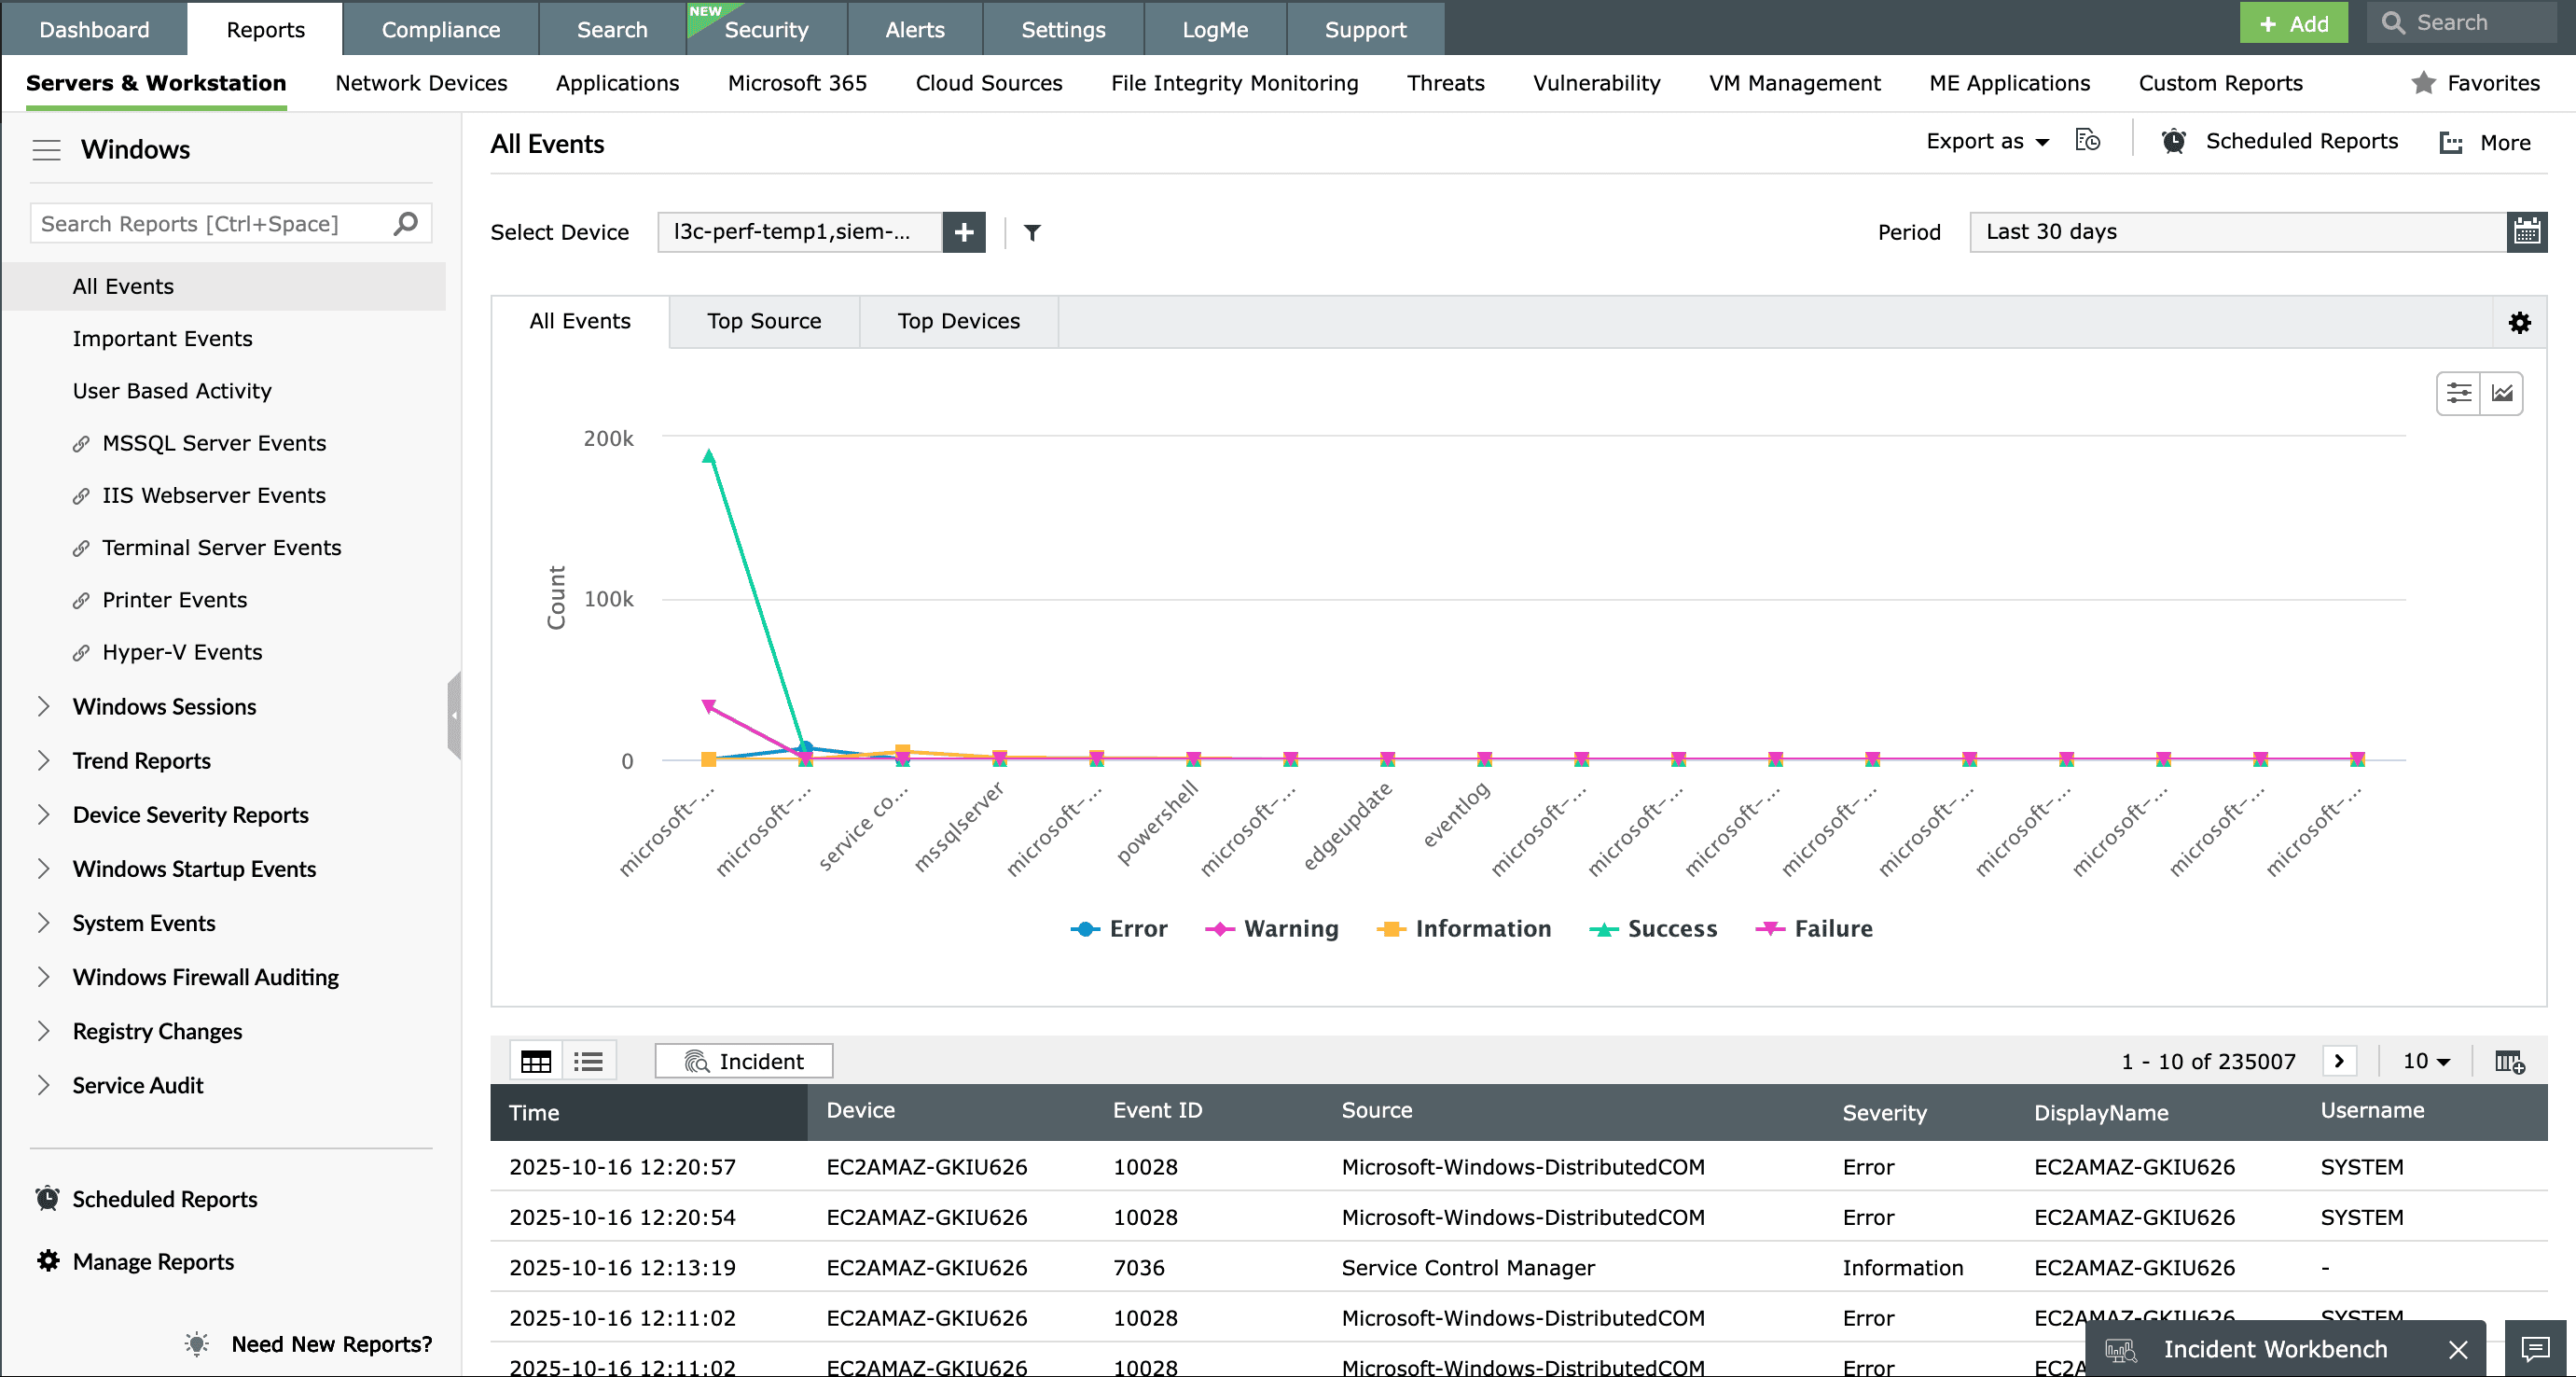Click the Warning legend color marker
This screenshot has width=2576, height=1377.
pos(1220,928)
